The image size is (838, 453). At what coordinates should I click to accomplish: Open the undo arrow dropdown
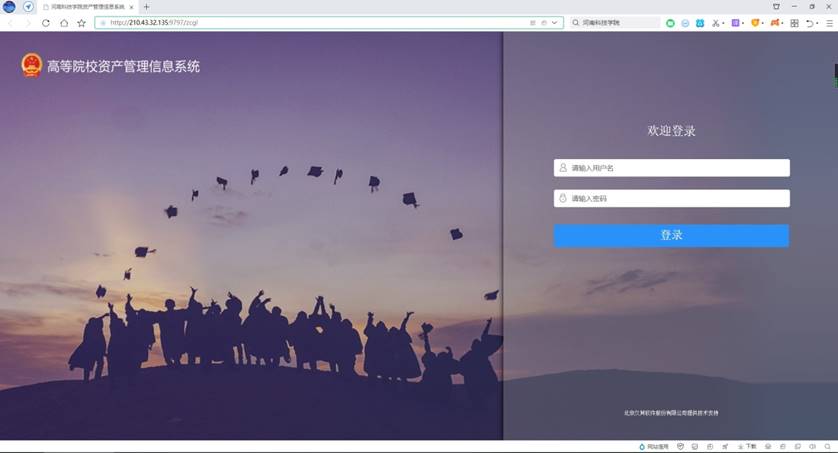(x=817, y=24)
